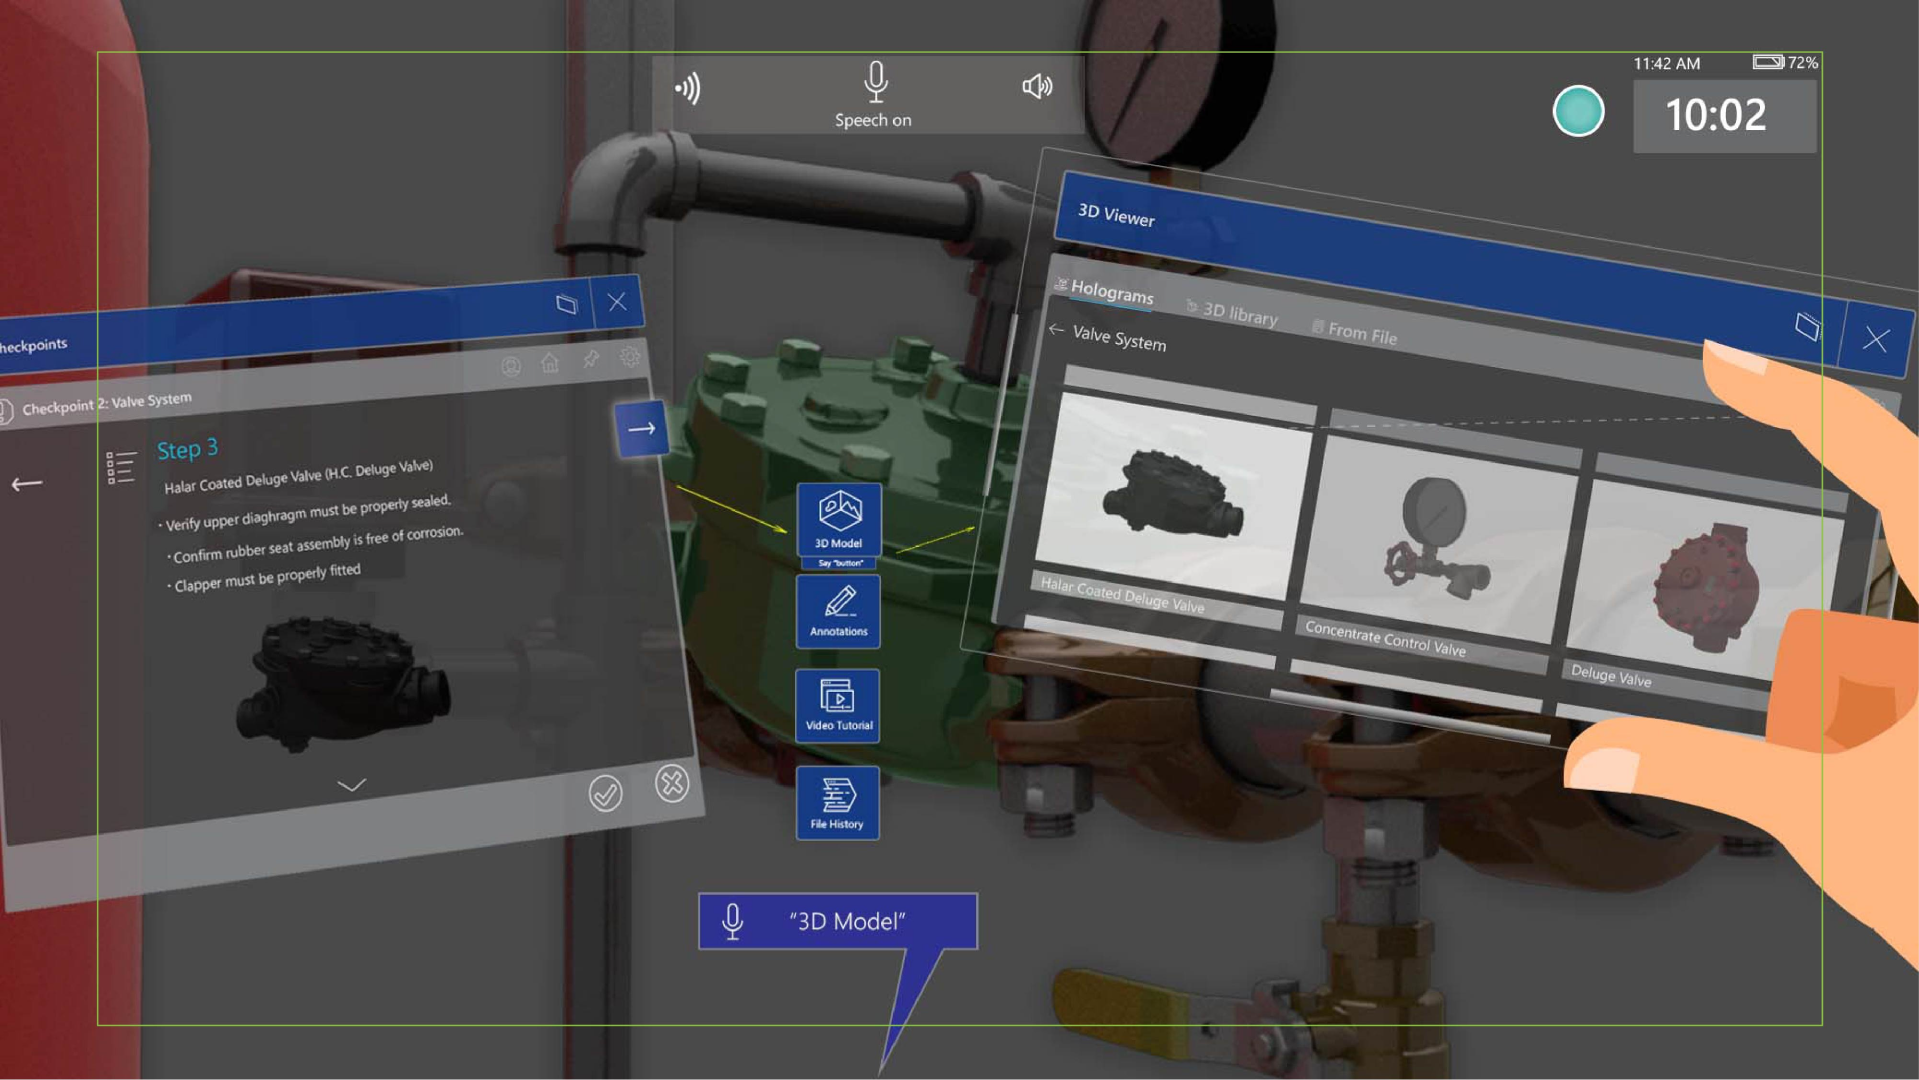Open settings gear in Checkpoints panel
Image resolution: width=1919 pixels, height=1080 pixels.
tap(630, 356)
